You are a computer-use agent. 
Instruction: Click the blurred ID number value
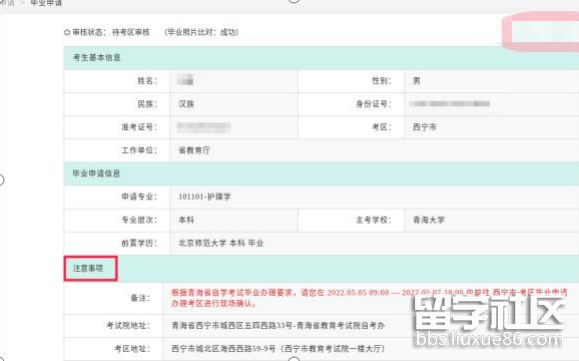(450, 104)
